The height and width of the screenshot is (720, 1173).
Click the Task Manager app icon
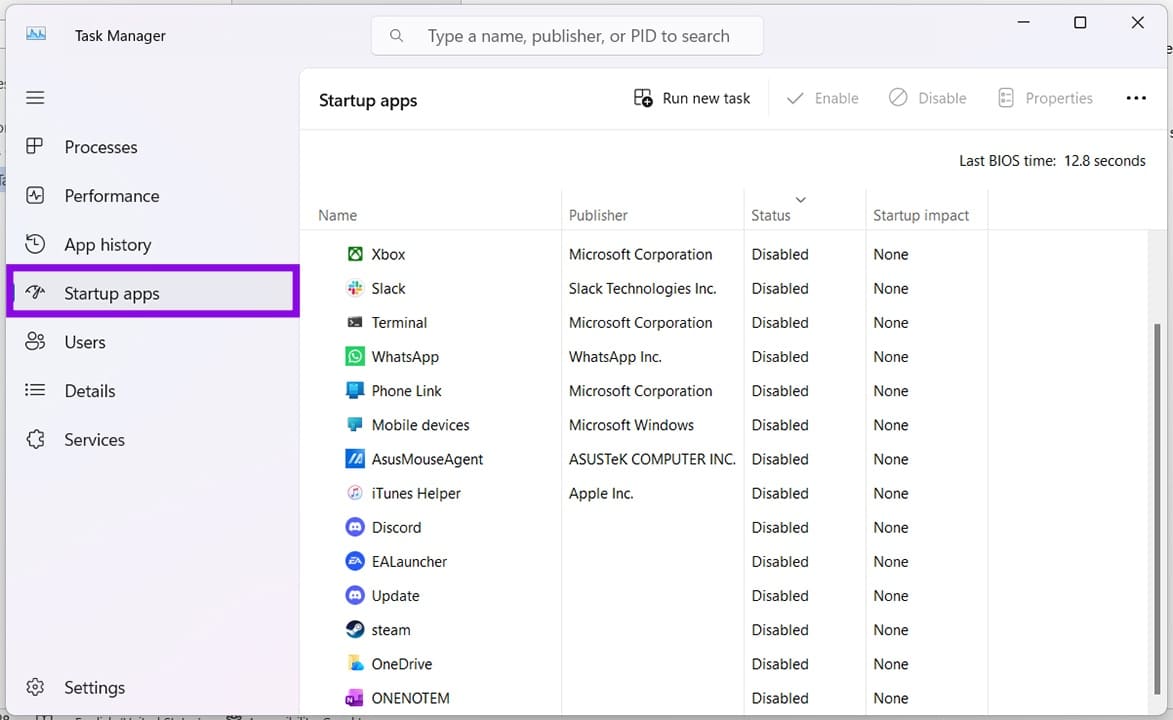(36, 34)
